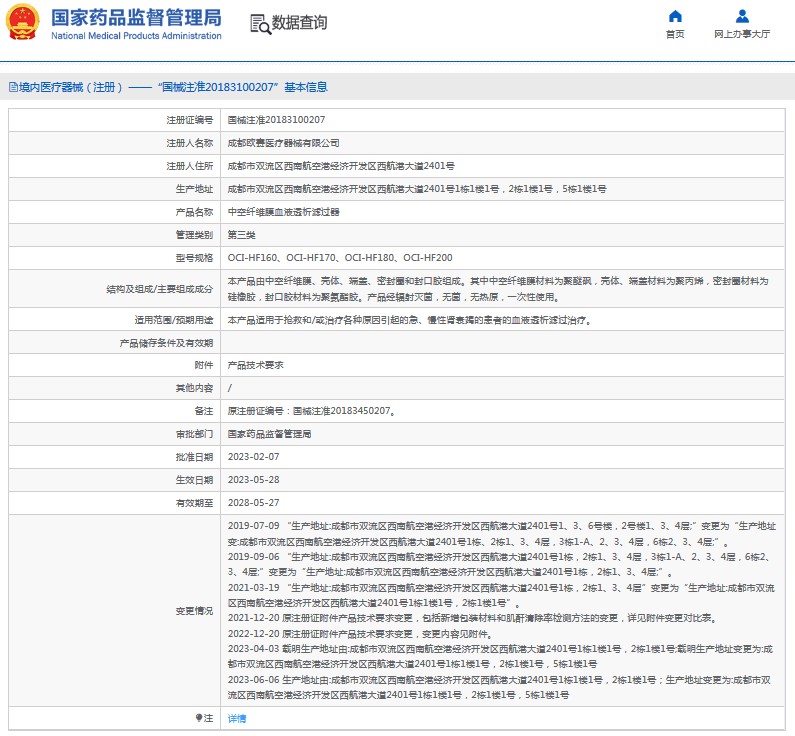795x736 pixels.
Task: Click the 注册证编号 row label
Action: 190,120
